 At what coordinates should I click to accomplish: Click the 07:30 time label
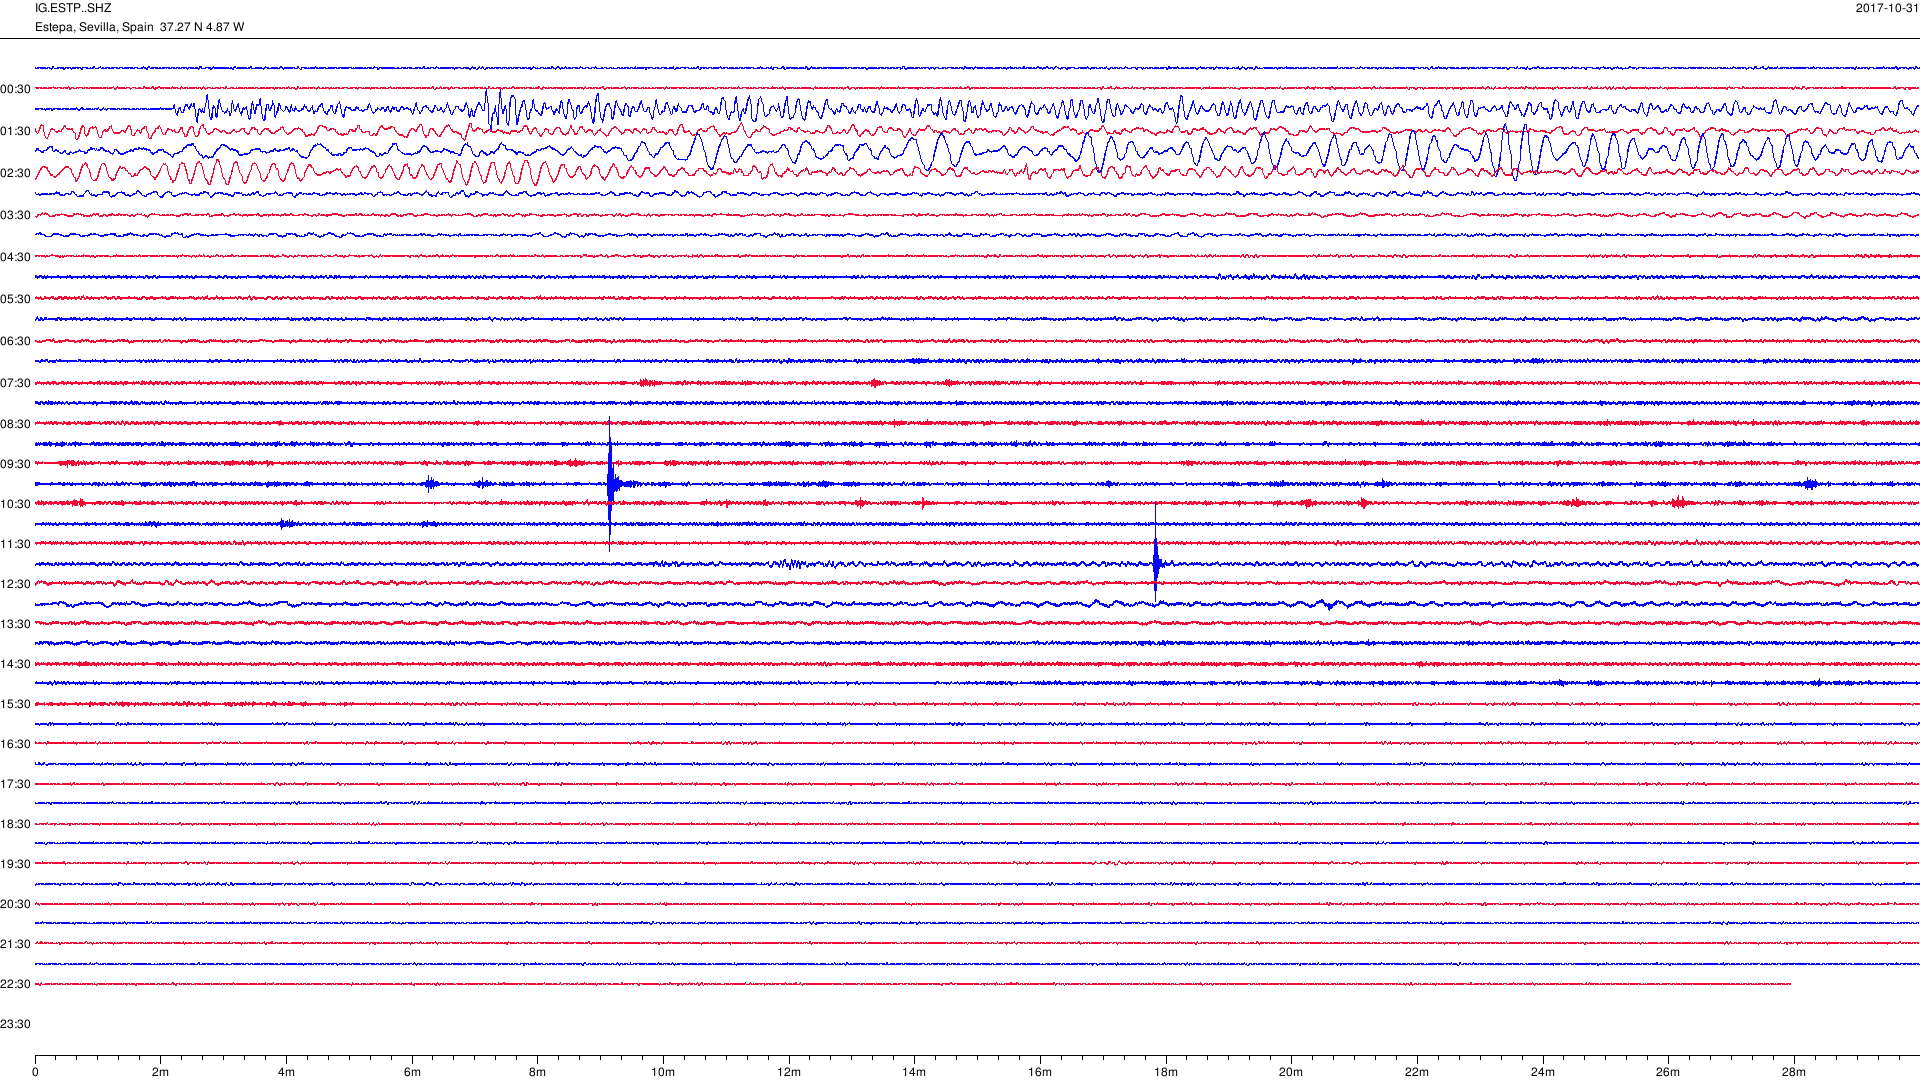point(15,383)
